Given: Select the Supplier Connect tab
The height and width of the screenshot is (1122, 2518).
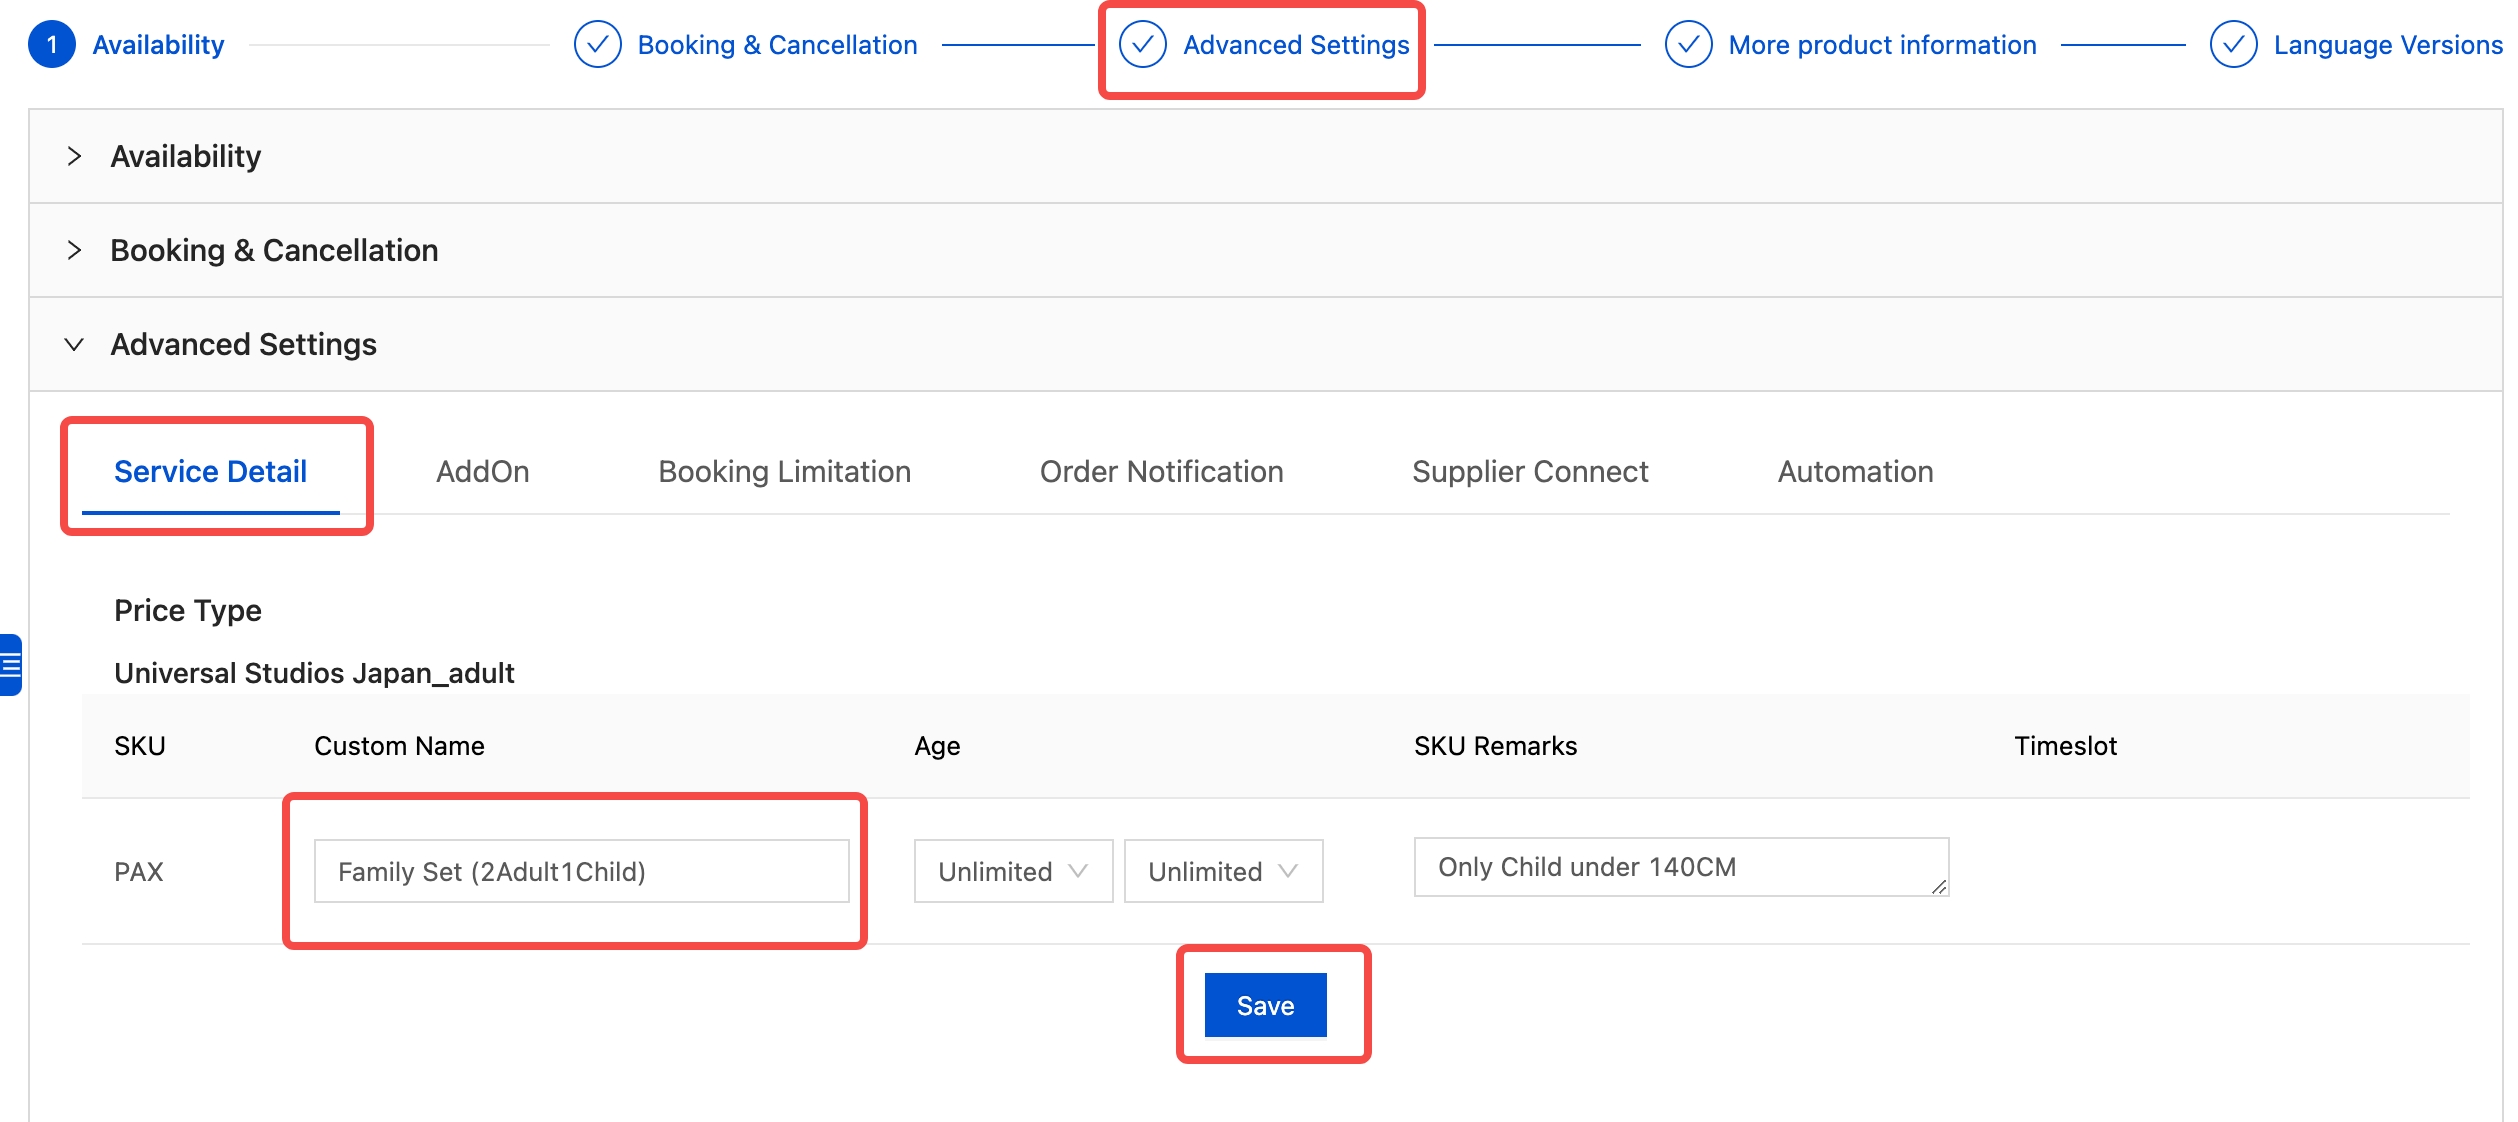Looking at the screenshot, I should (x=1529, y=472).
